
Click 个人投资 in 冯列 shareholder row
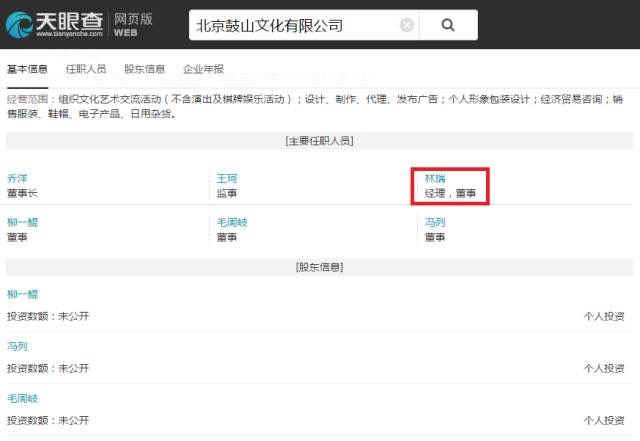click(x=604, y=368)
